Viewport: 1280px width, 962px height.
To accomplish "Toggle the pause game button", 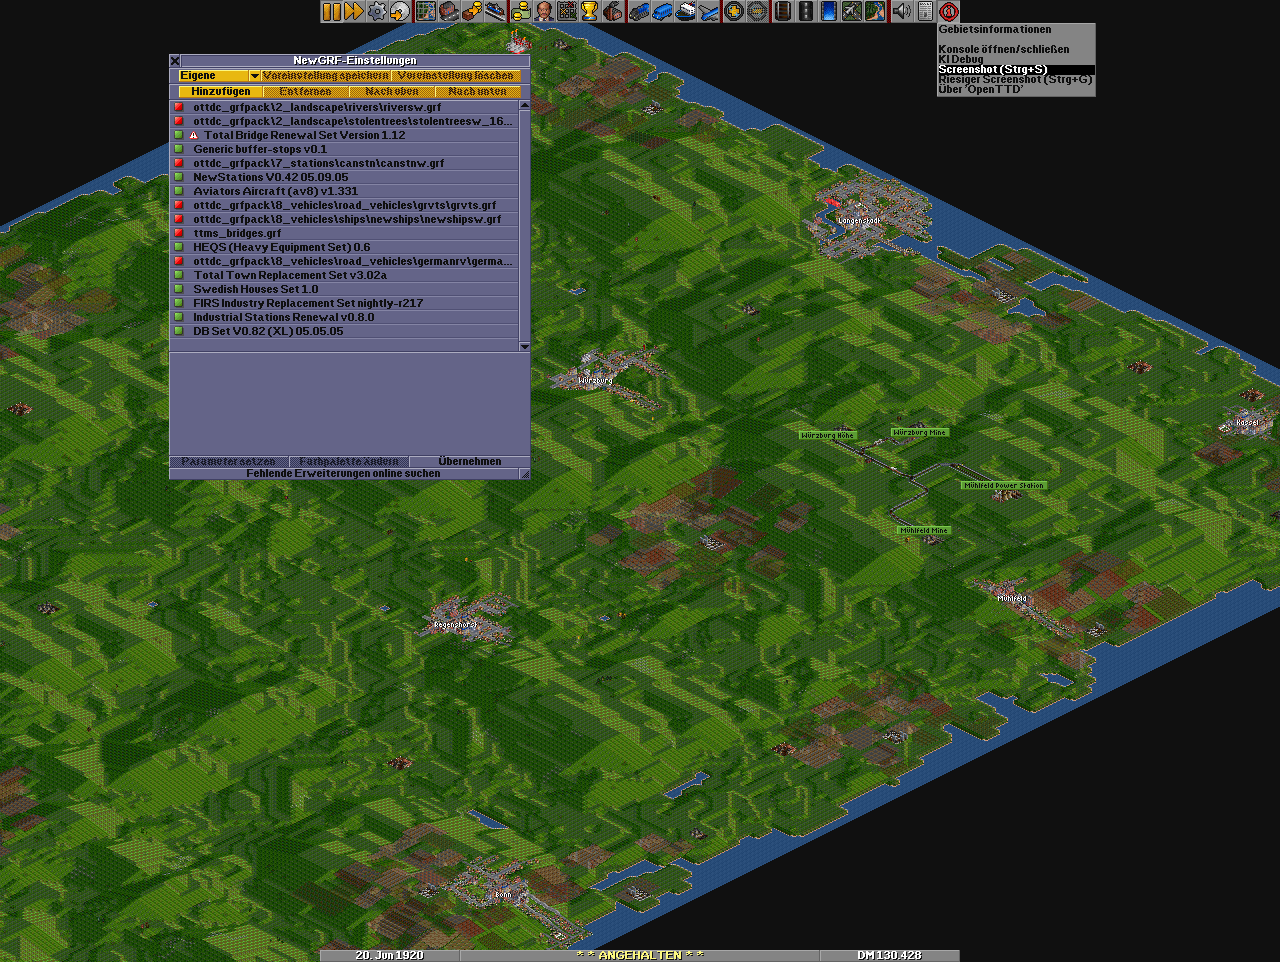I will 331,11.
